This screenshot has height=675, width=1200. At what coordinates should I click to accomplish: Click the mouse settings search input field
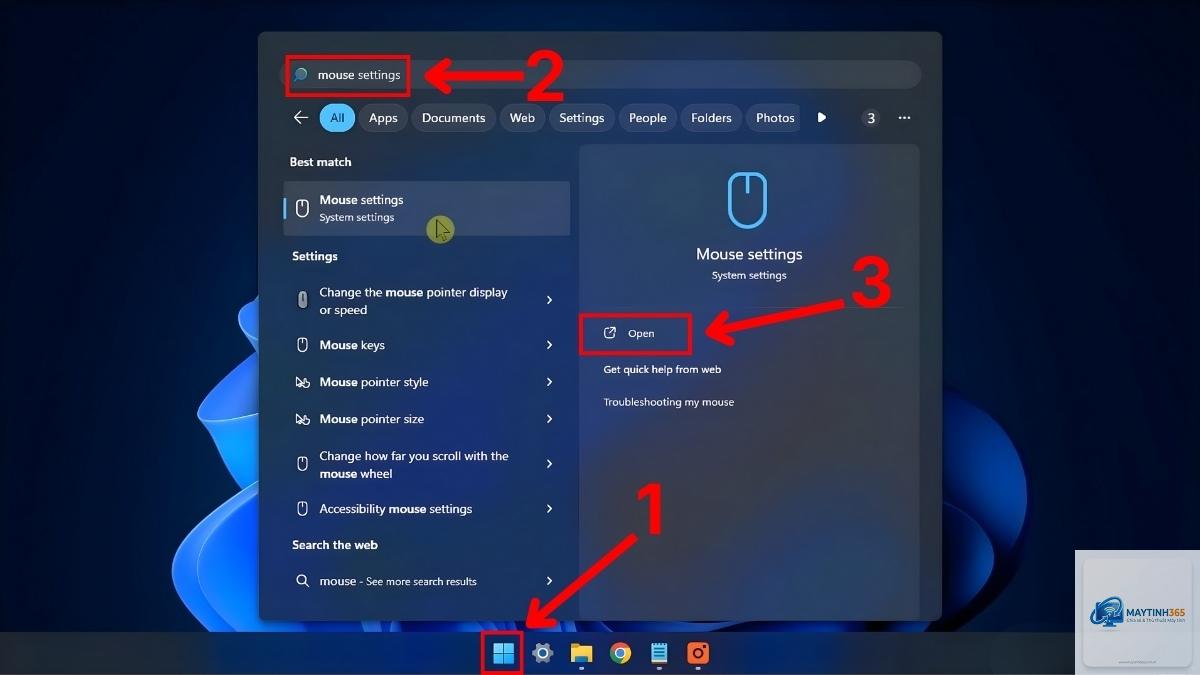point(602,75)
